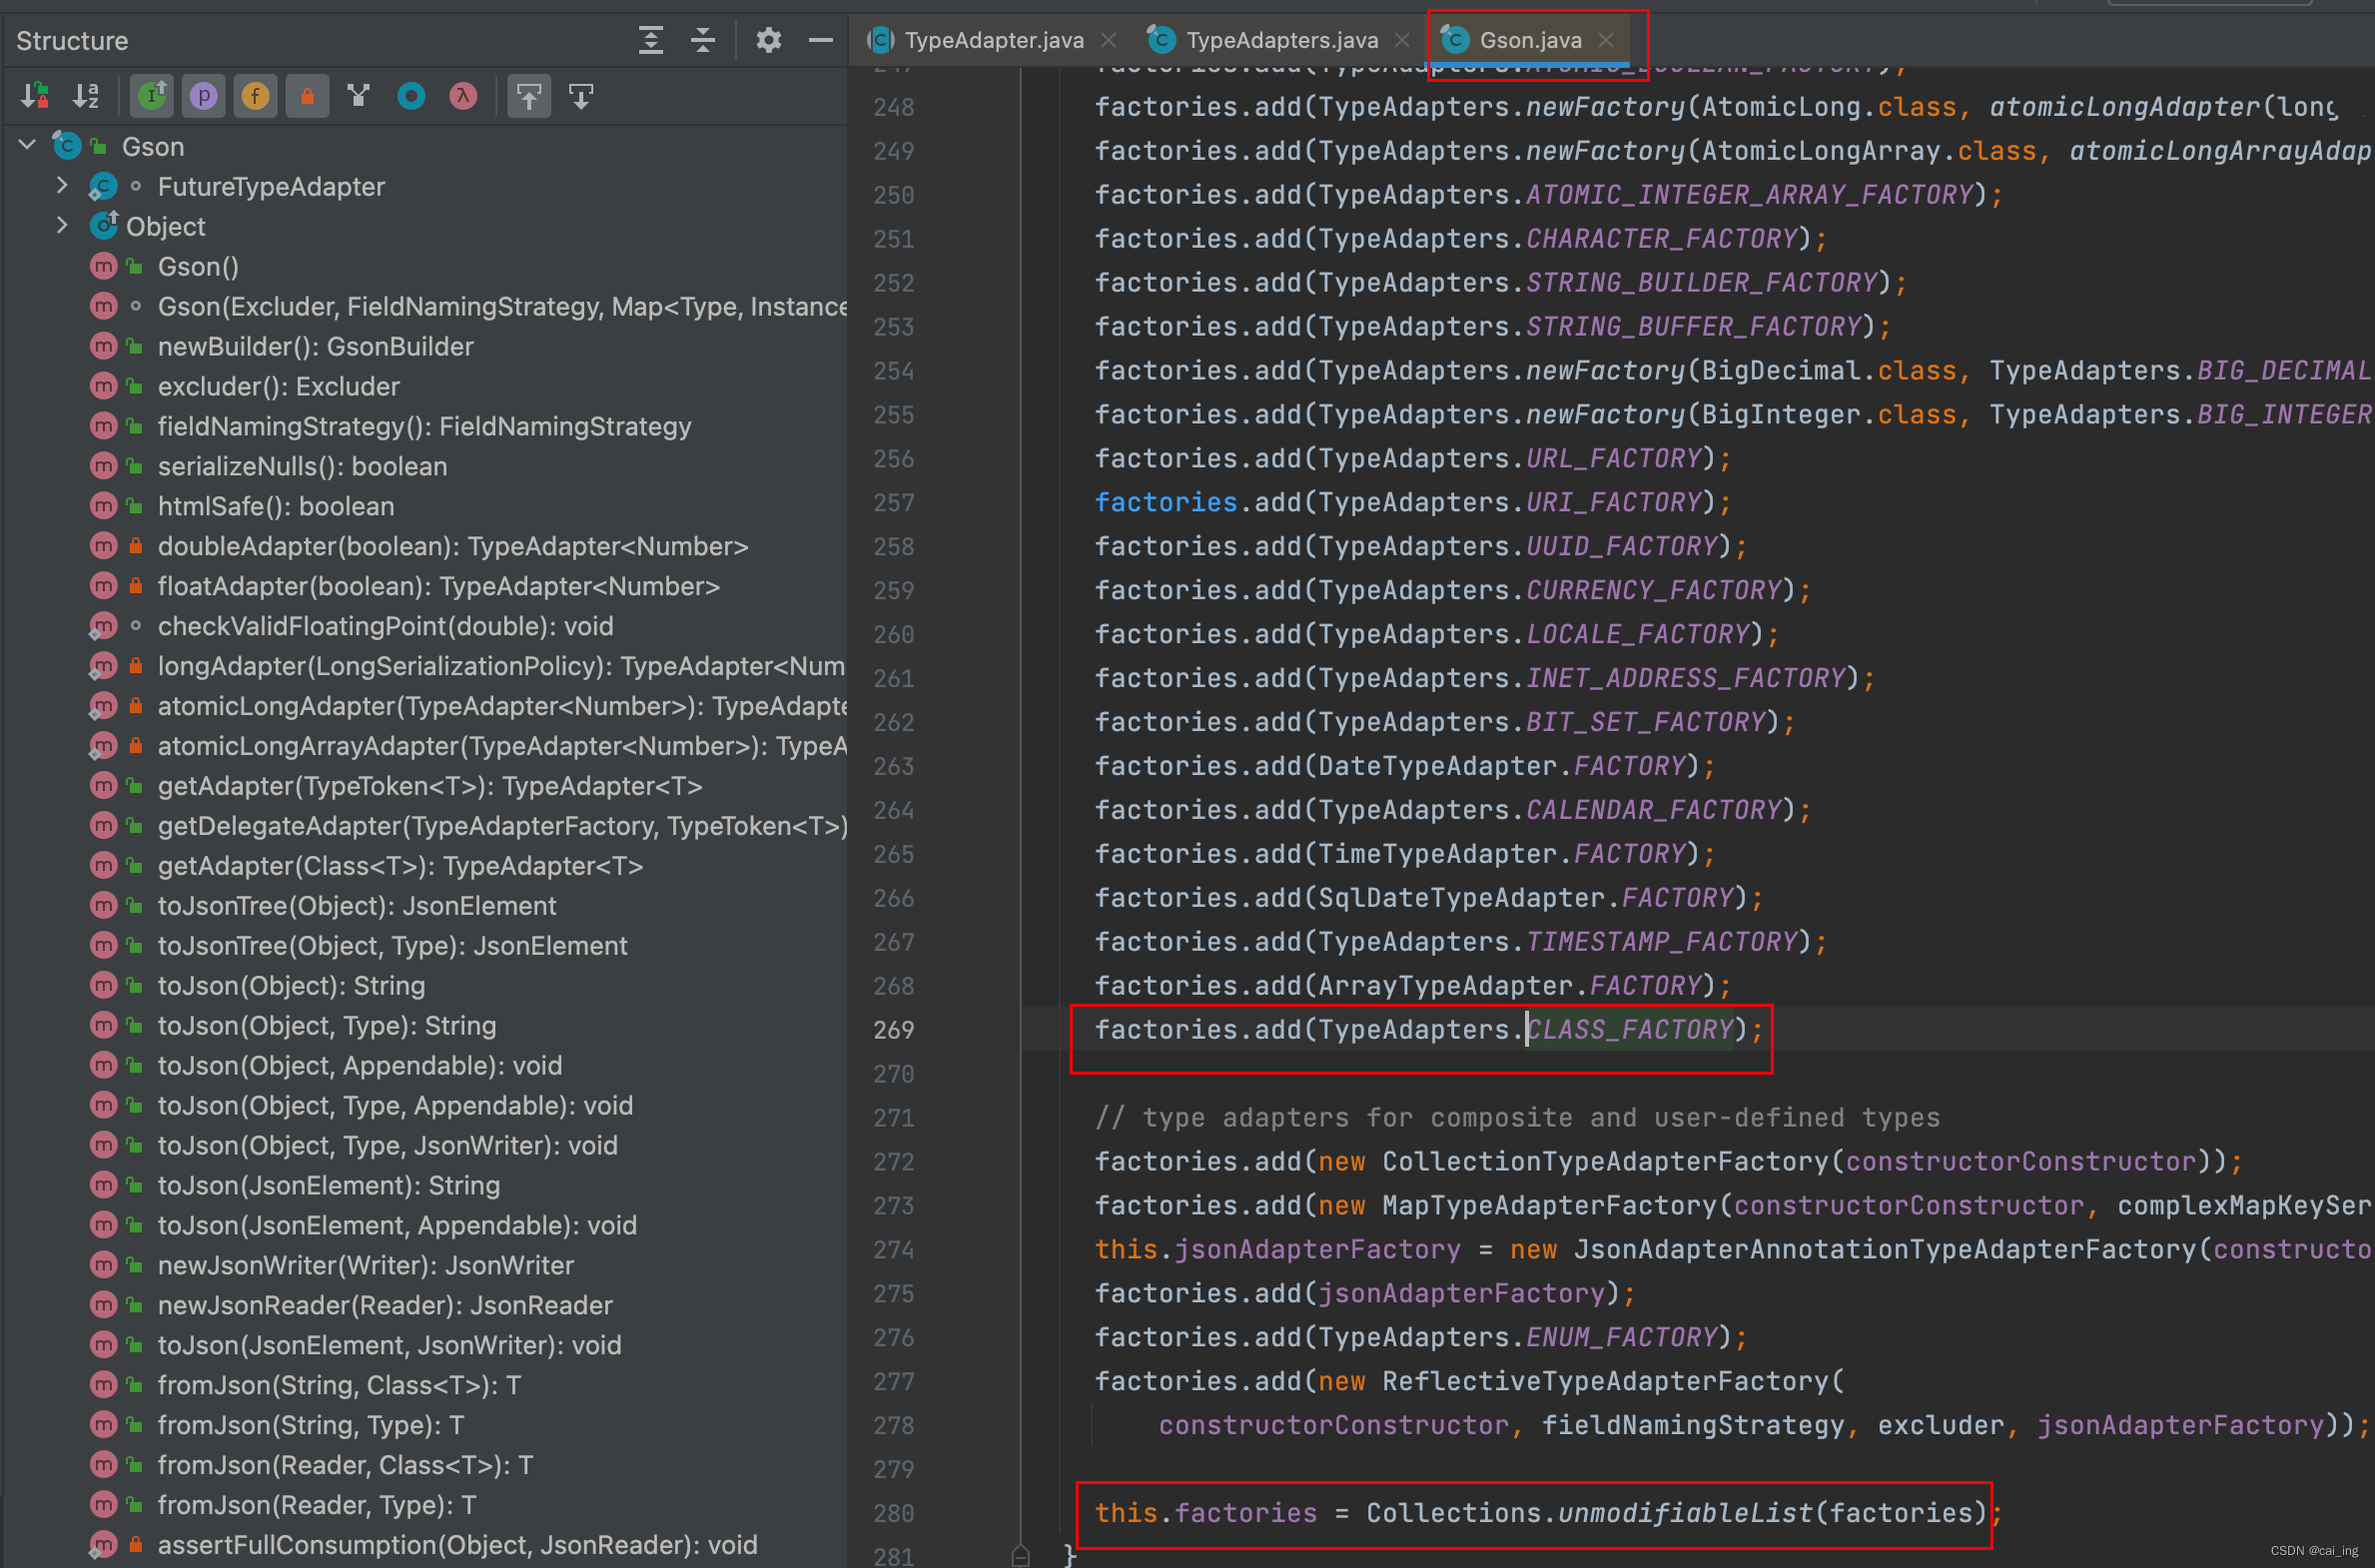Select checkValidFloatingPoint(double) method
The width and height of the screenshot is (2375, 1568).
(x=385, y=626)
